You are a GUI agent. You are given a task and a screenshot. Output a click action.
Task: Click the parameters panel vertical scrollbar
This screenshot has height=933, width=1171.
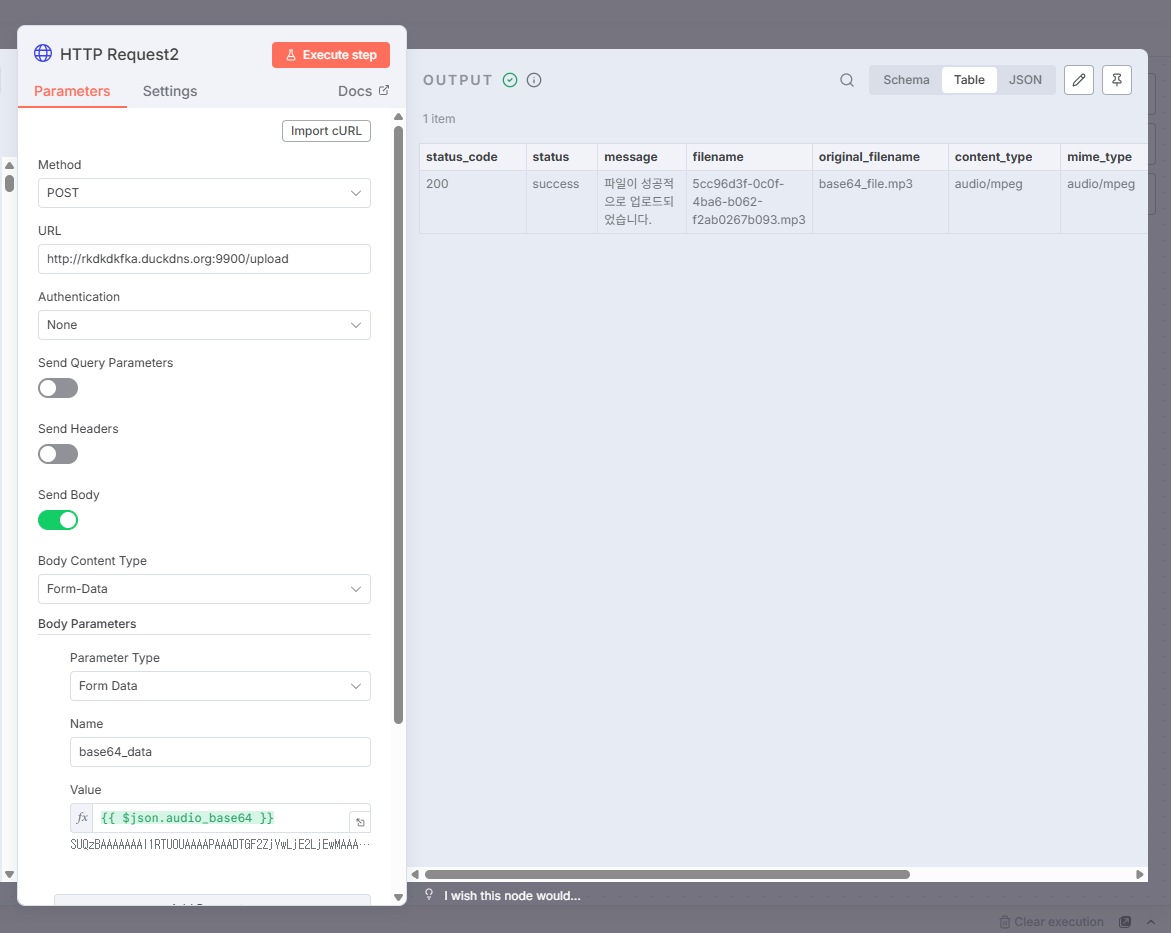click(x=398, y=426)
